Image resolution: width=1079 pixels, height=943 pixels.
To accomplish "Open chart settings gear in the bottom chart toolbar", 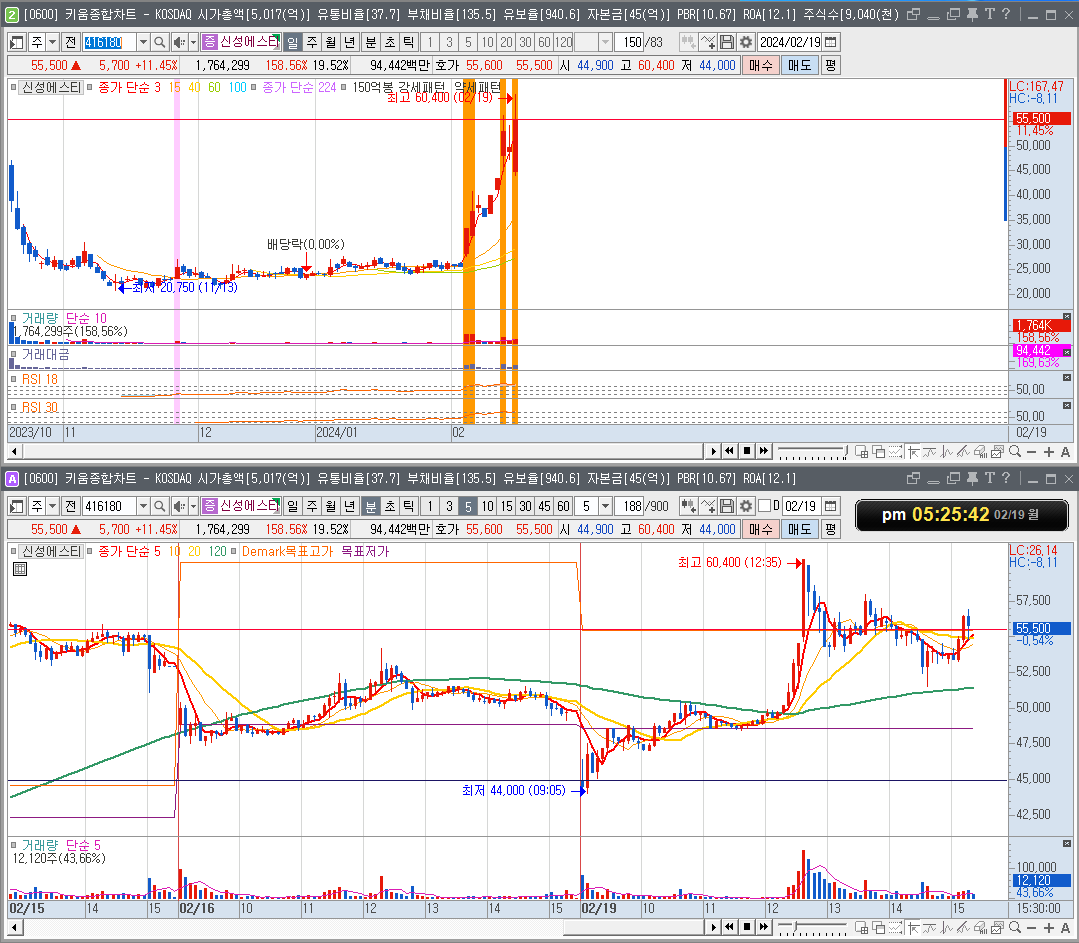I will (x=746, y=507).
